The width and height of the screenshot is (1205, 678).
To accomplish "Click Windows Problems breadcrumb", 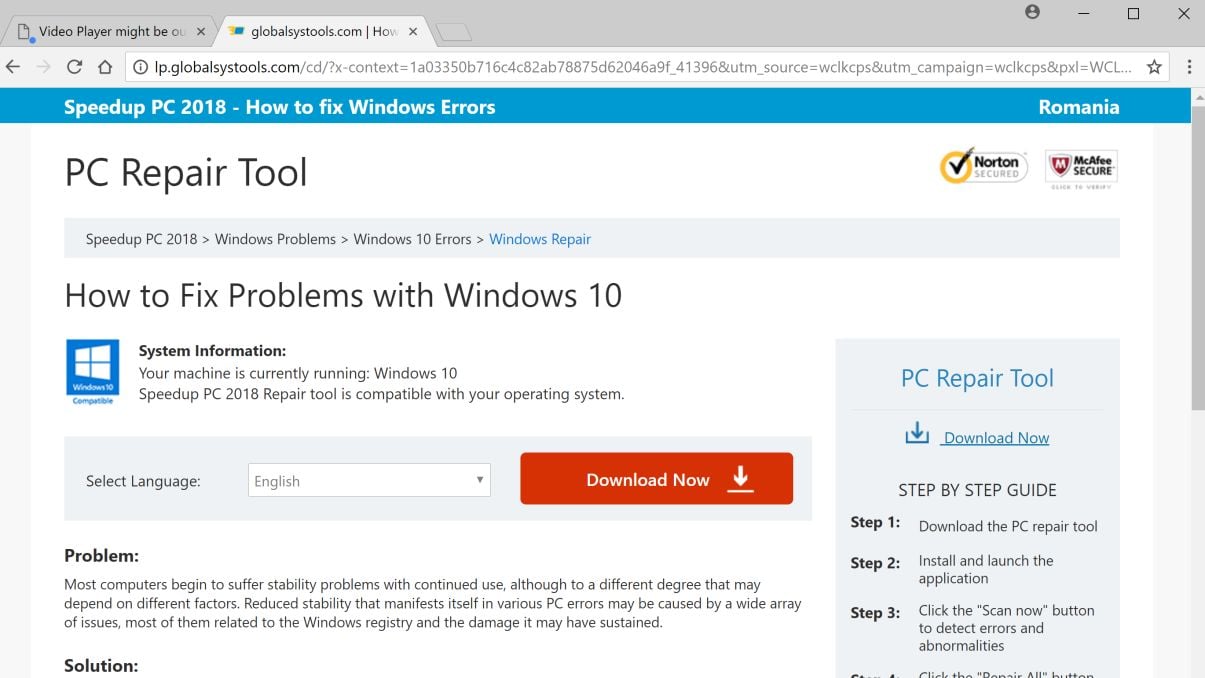I will pos(275,239).
